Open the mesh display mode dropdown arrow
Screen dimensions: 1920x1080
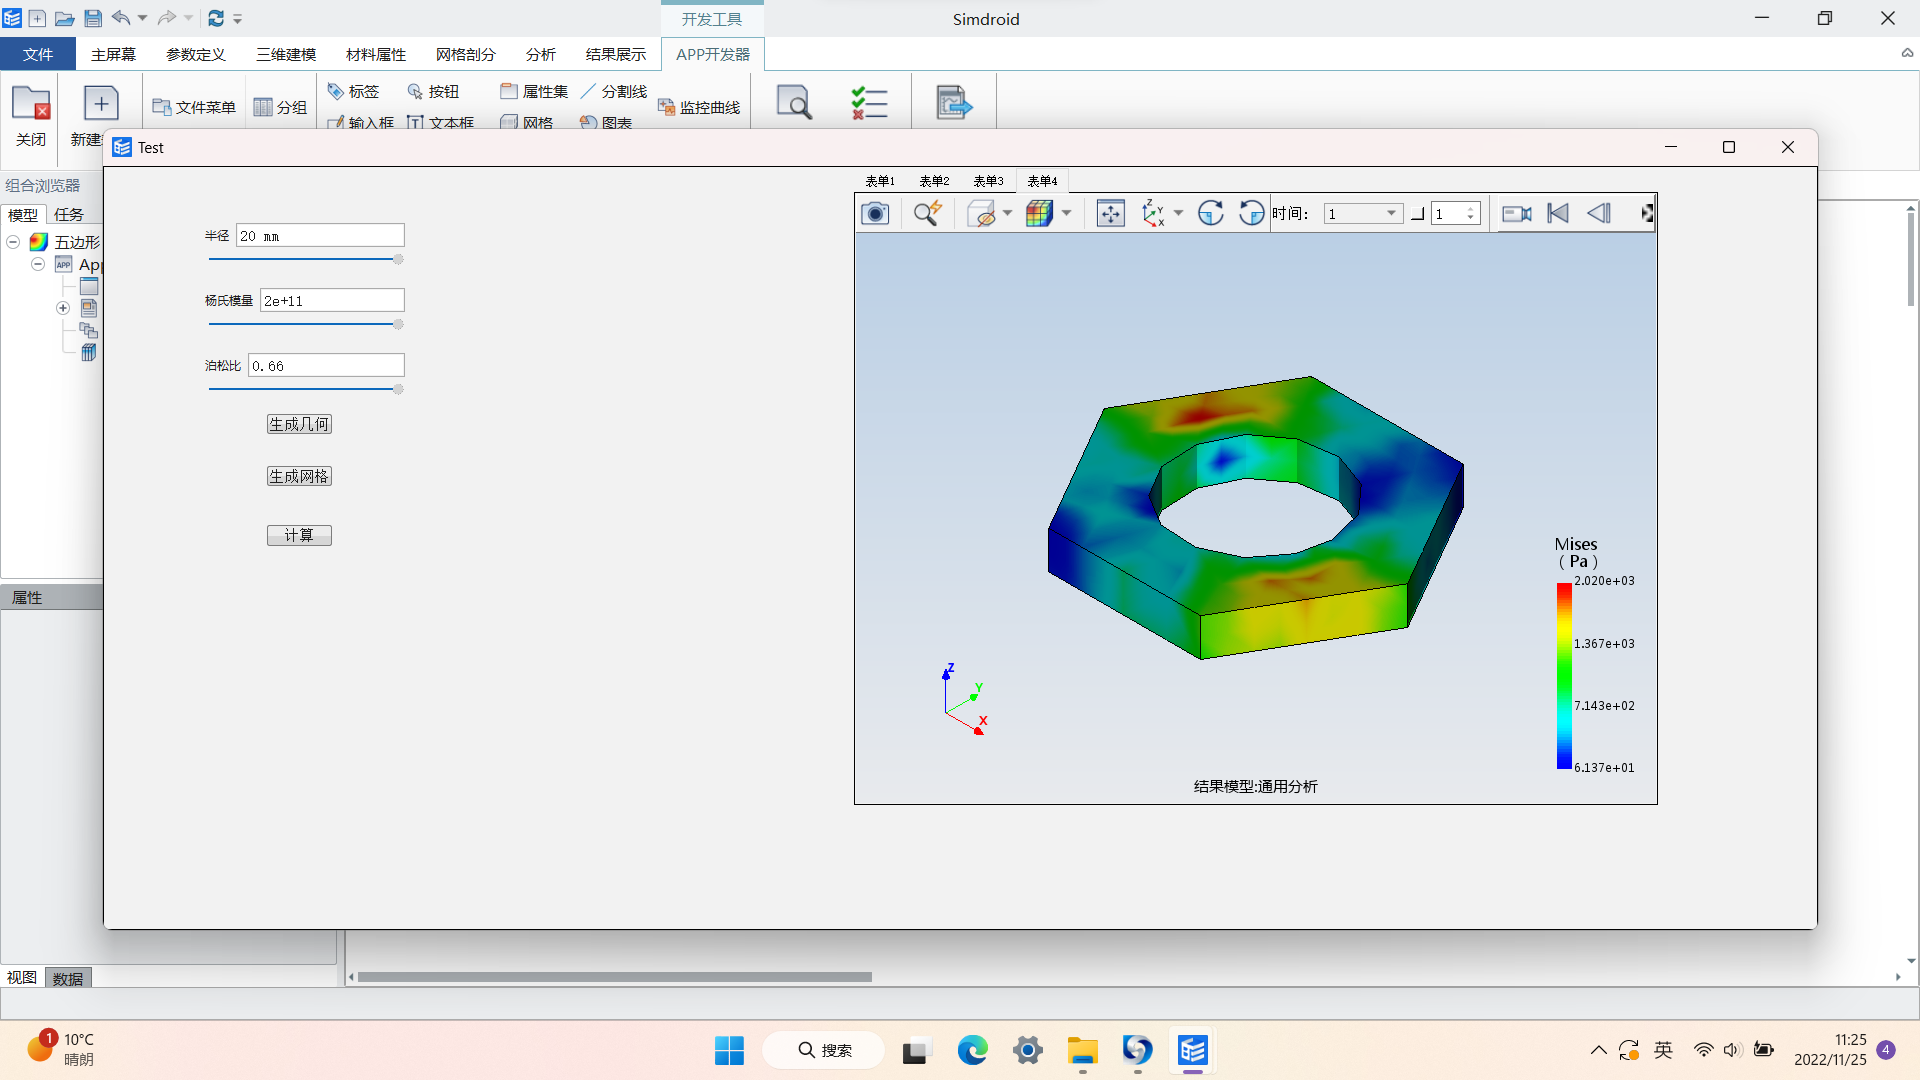click(x=1066, y=213)
